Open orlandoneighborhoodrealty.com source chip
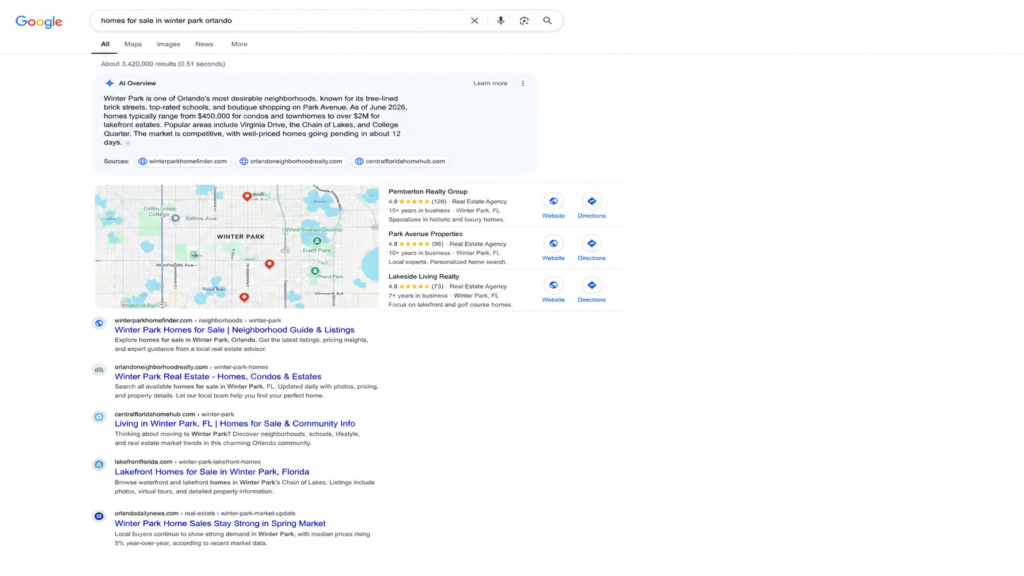This screenshot has width=1024, height=576. tap(291, 161)
